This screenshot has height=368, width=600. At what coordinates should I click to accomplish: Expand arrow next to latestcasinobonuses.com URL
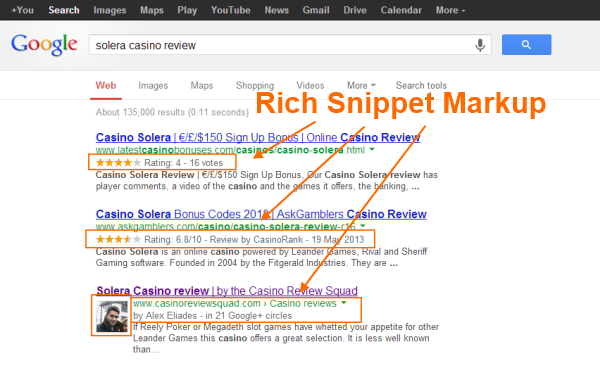(372, 150)
